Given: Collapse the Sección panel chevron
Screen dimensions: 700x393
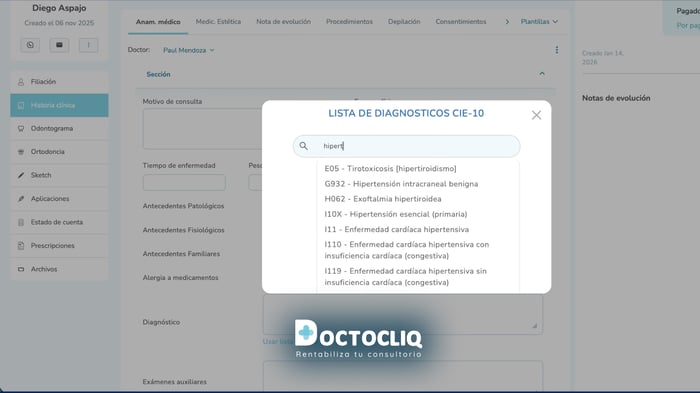Looking at the screenshot, I should 542,74.
